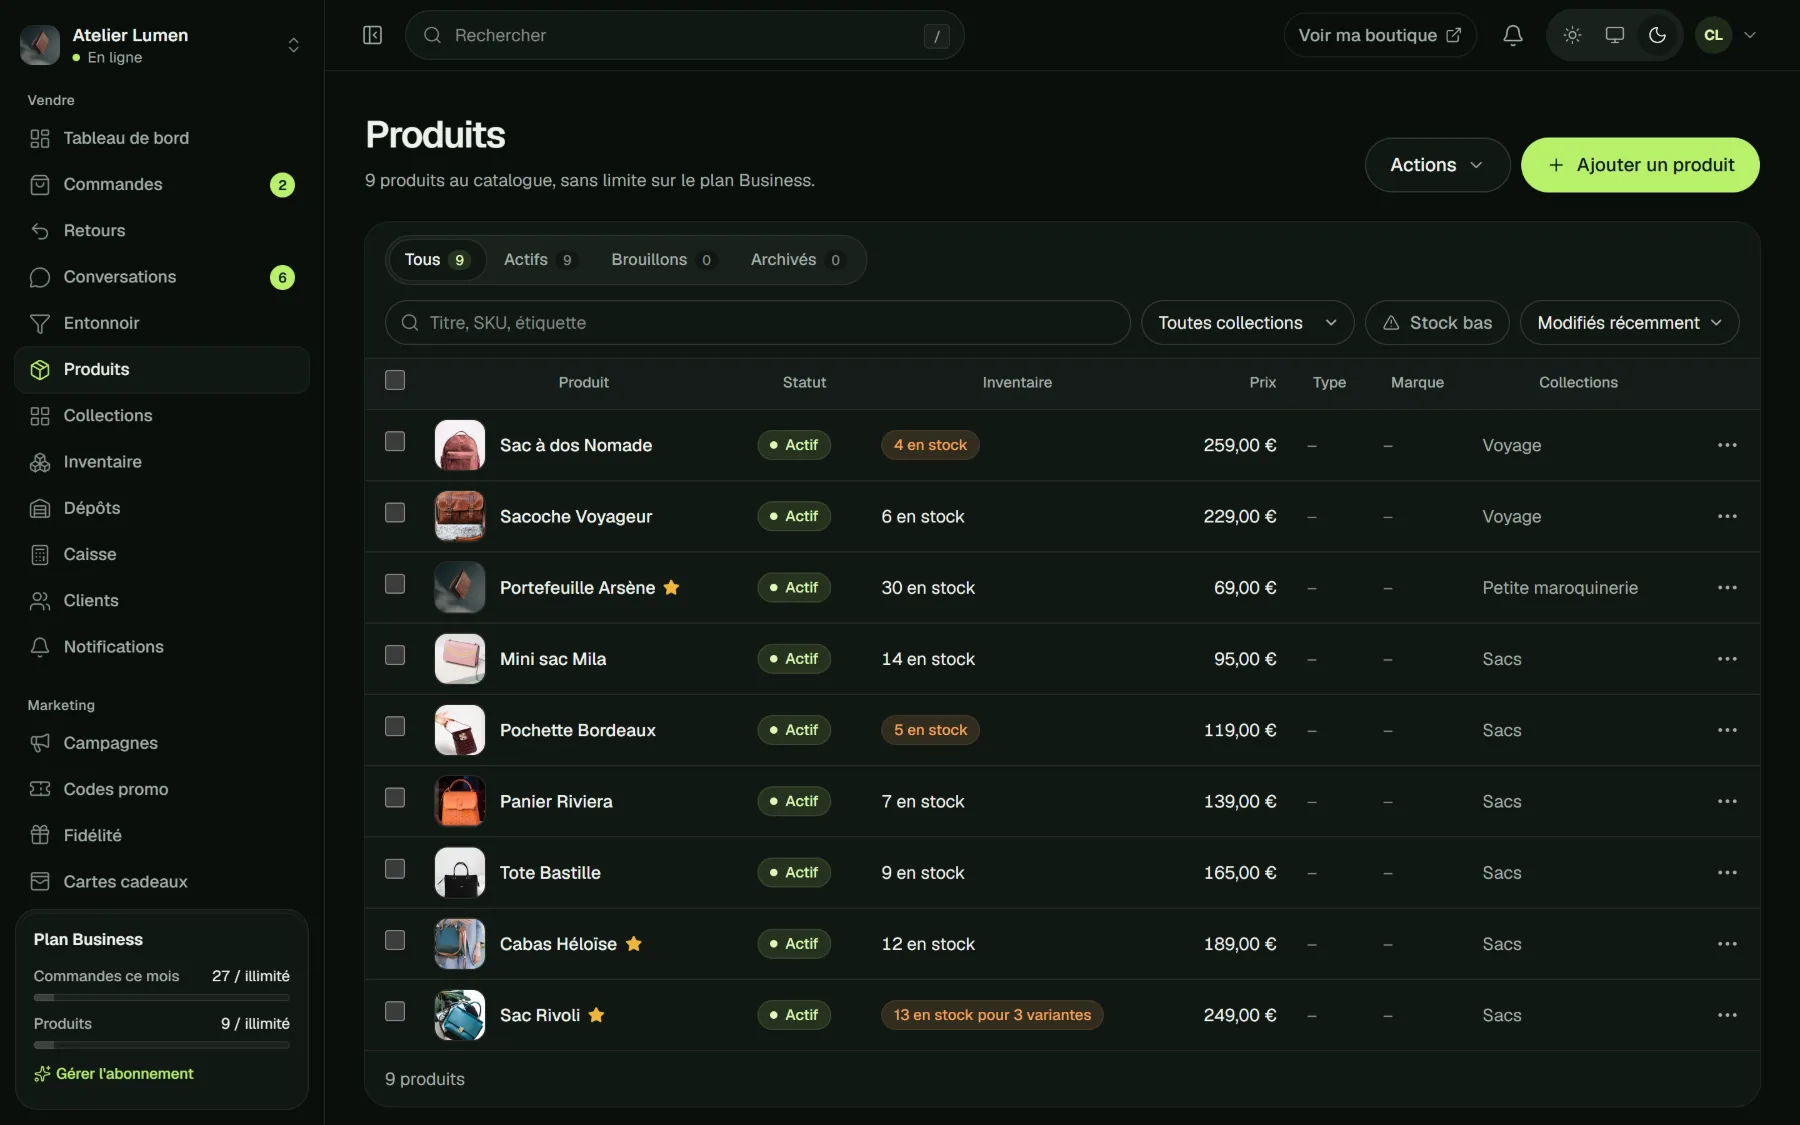Viewport: 1800px width, 1125px height.
Task: Check the Panier Riviera row
Action: (395, 797)
